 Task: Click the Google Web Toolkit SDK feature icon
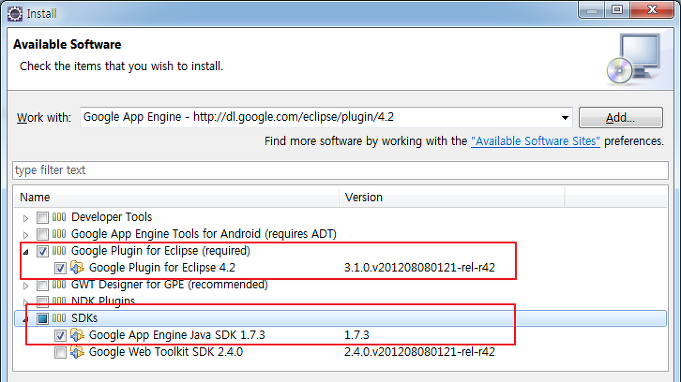point(77,352)
